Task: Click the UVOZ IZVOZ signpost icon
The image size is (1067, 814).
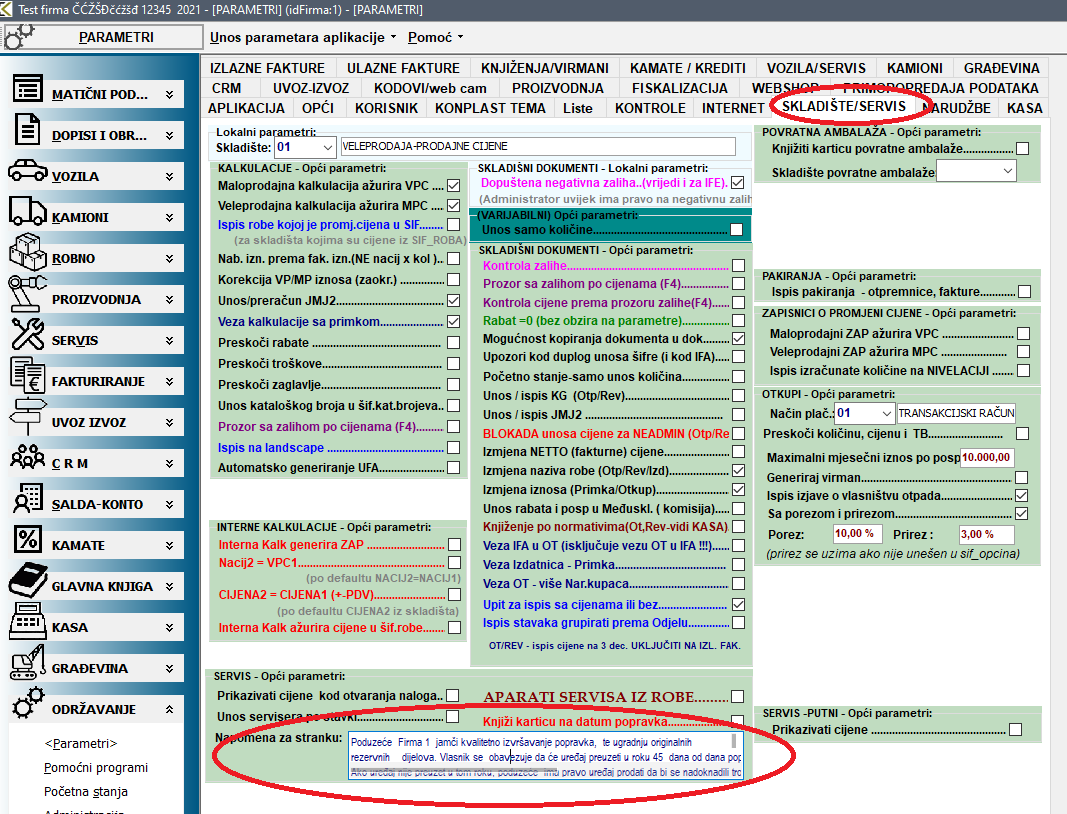Action: (28, 416)
